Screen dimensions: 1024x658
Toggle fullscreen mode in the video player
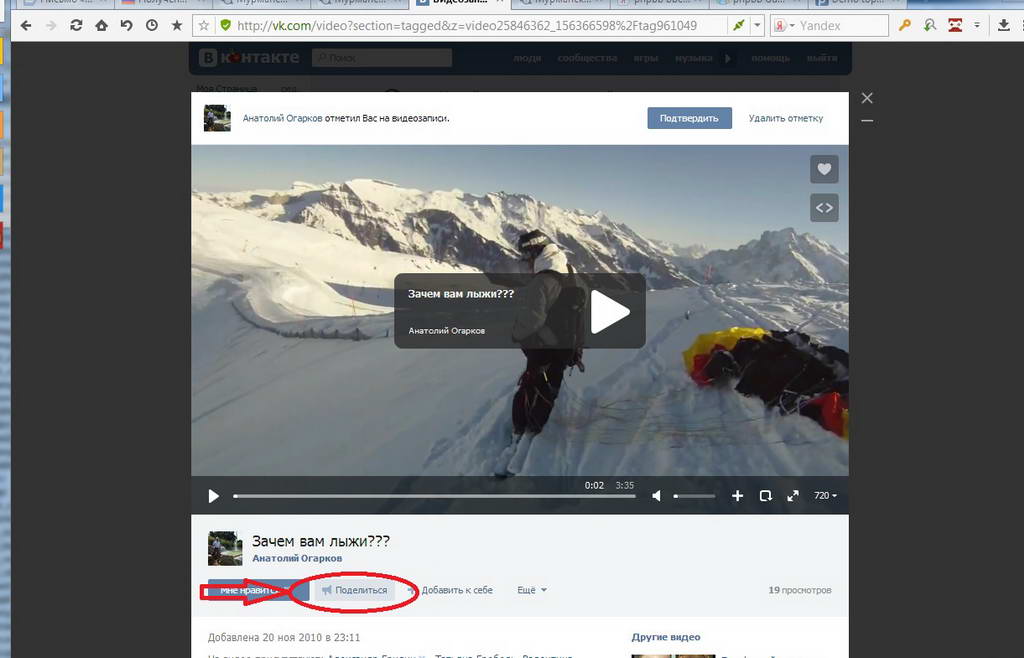pyautogui.click(x=793, y=496)
